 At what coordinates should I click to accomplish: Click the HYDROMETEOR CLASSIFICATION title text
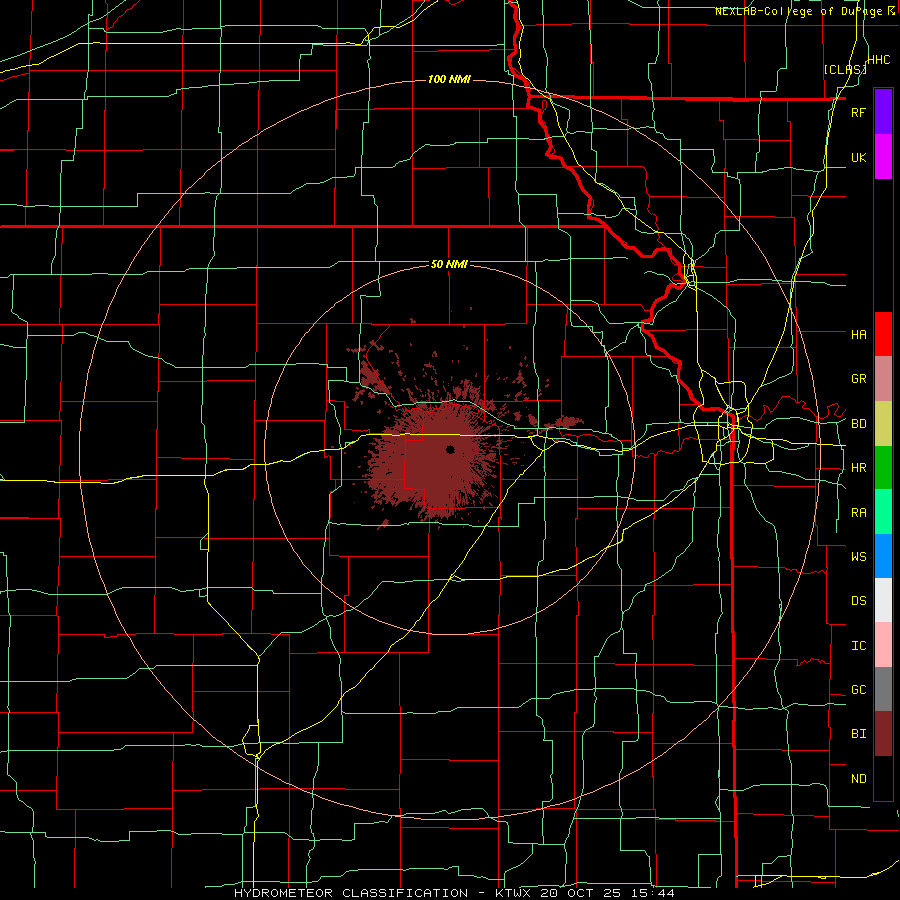(x=351, y=893)
